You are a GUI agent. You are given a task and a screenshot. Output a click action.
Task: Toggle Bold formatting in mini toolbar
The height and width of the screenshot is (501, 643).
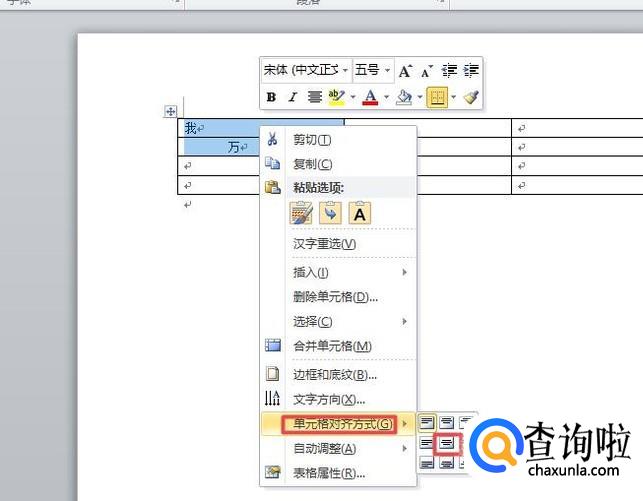tap(271, 97)
